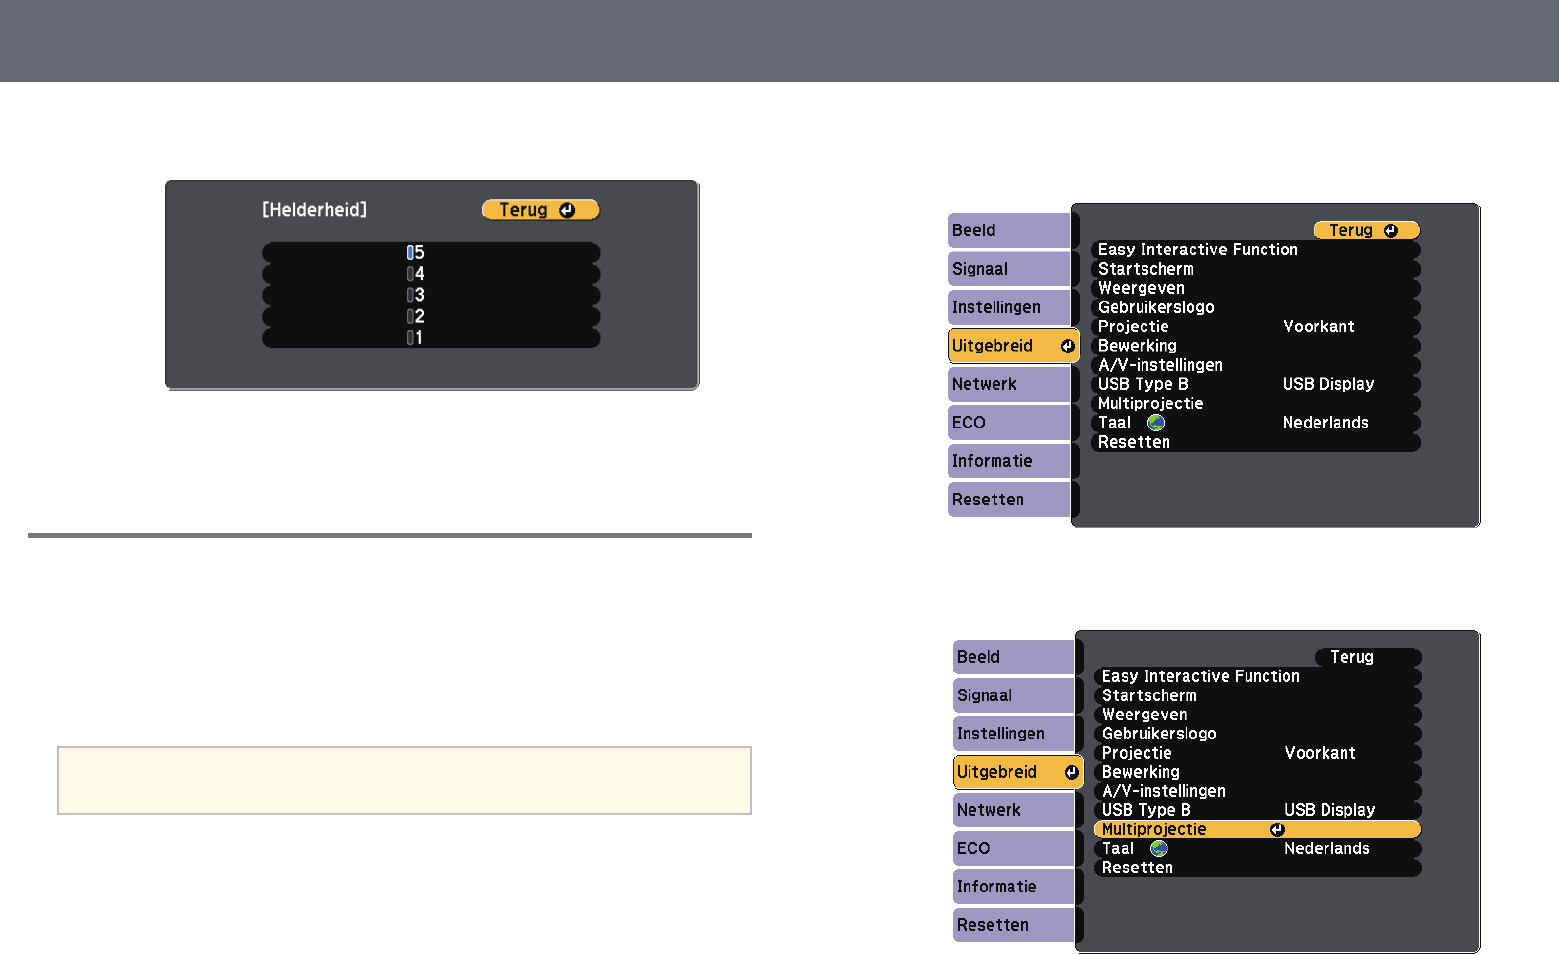Select brightness level 2 in Helderheid
1559x955 pixels.
(x=431, y=316)
